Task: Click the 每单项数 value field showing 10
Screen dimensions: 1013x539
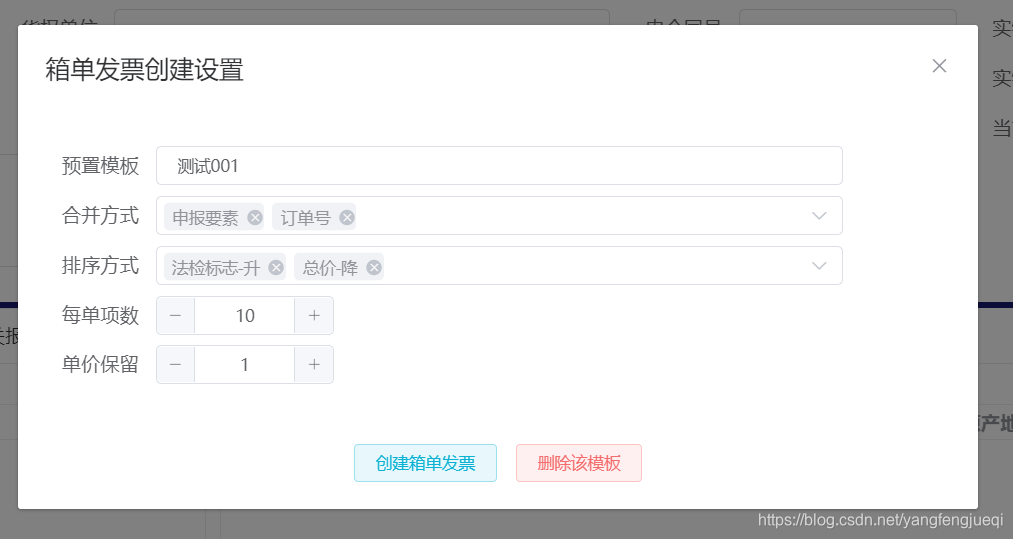Action: point(245,315)
